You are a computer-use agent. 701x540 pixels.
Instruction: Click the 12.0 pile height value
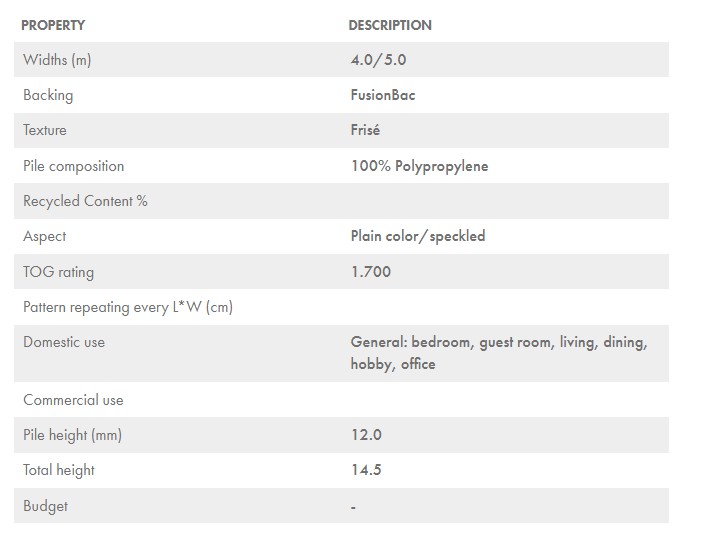tap(366, 435)
